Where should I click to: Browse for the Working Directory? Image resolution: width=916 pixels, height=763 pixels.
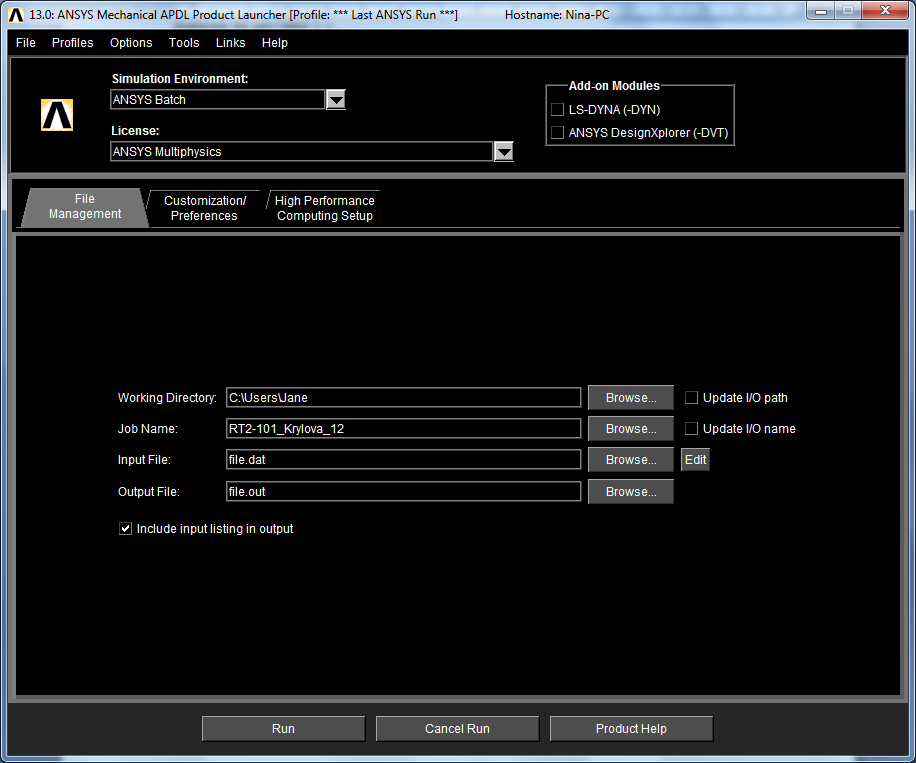tap(631, 398)
